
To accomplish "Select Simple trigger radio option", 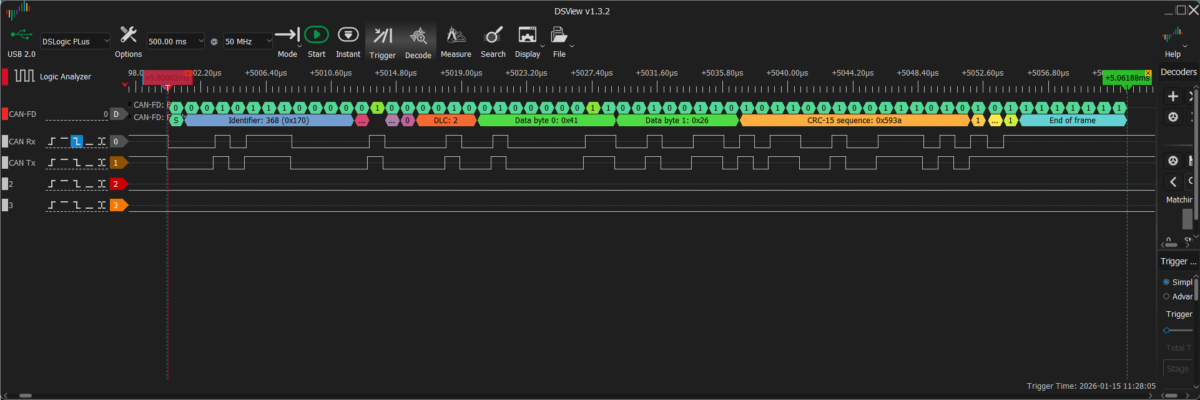I will (1167, 282).
